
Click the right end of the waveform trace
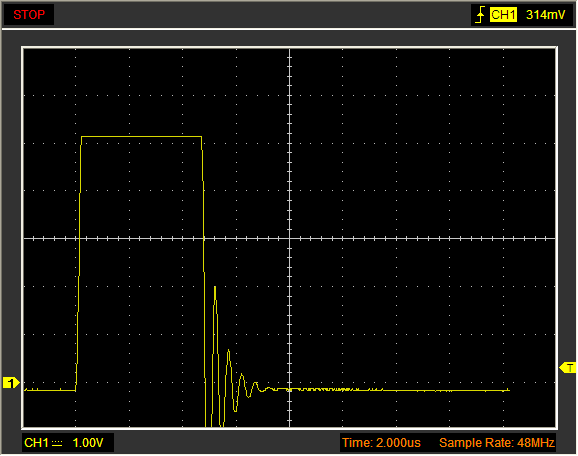click(x=508, y=390)
